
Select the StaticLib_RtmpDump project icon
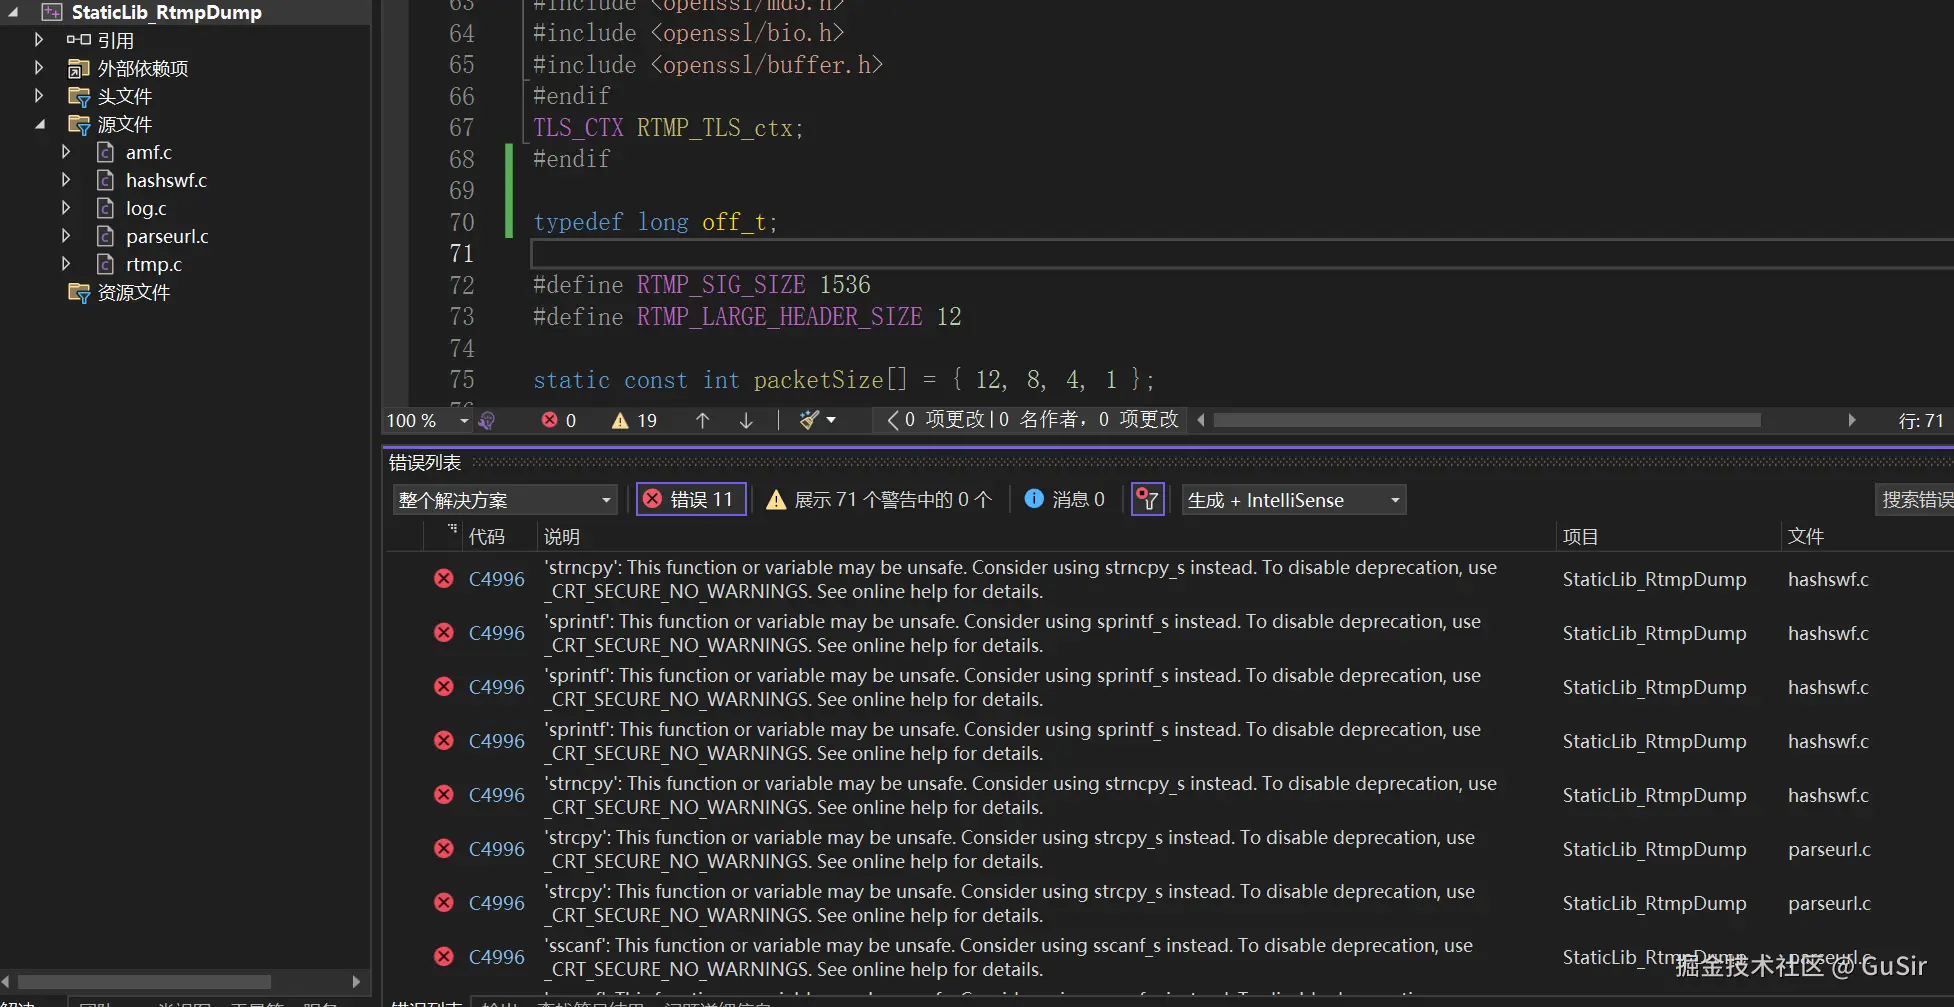[x=52, y=13]
